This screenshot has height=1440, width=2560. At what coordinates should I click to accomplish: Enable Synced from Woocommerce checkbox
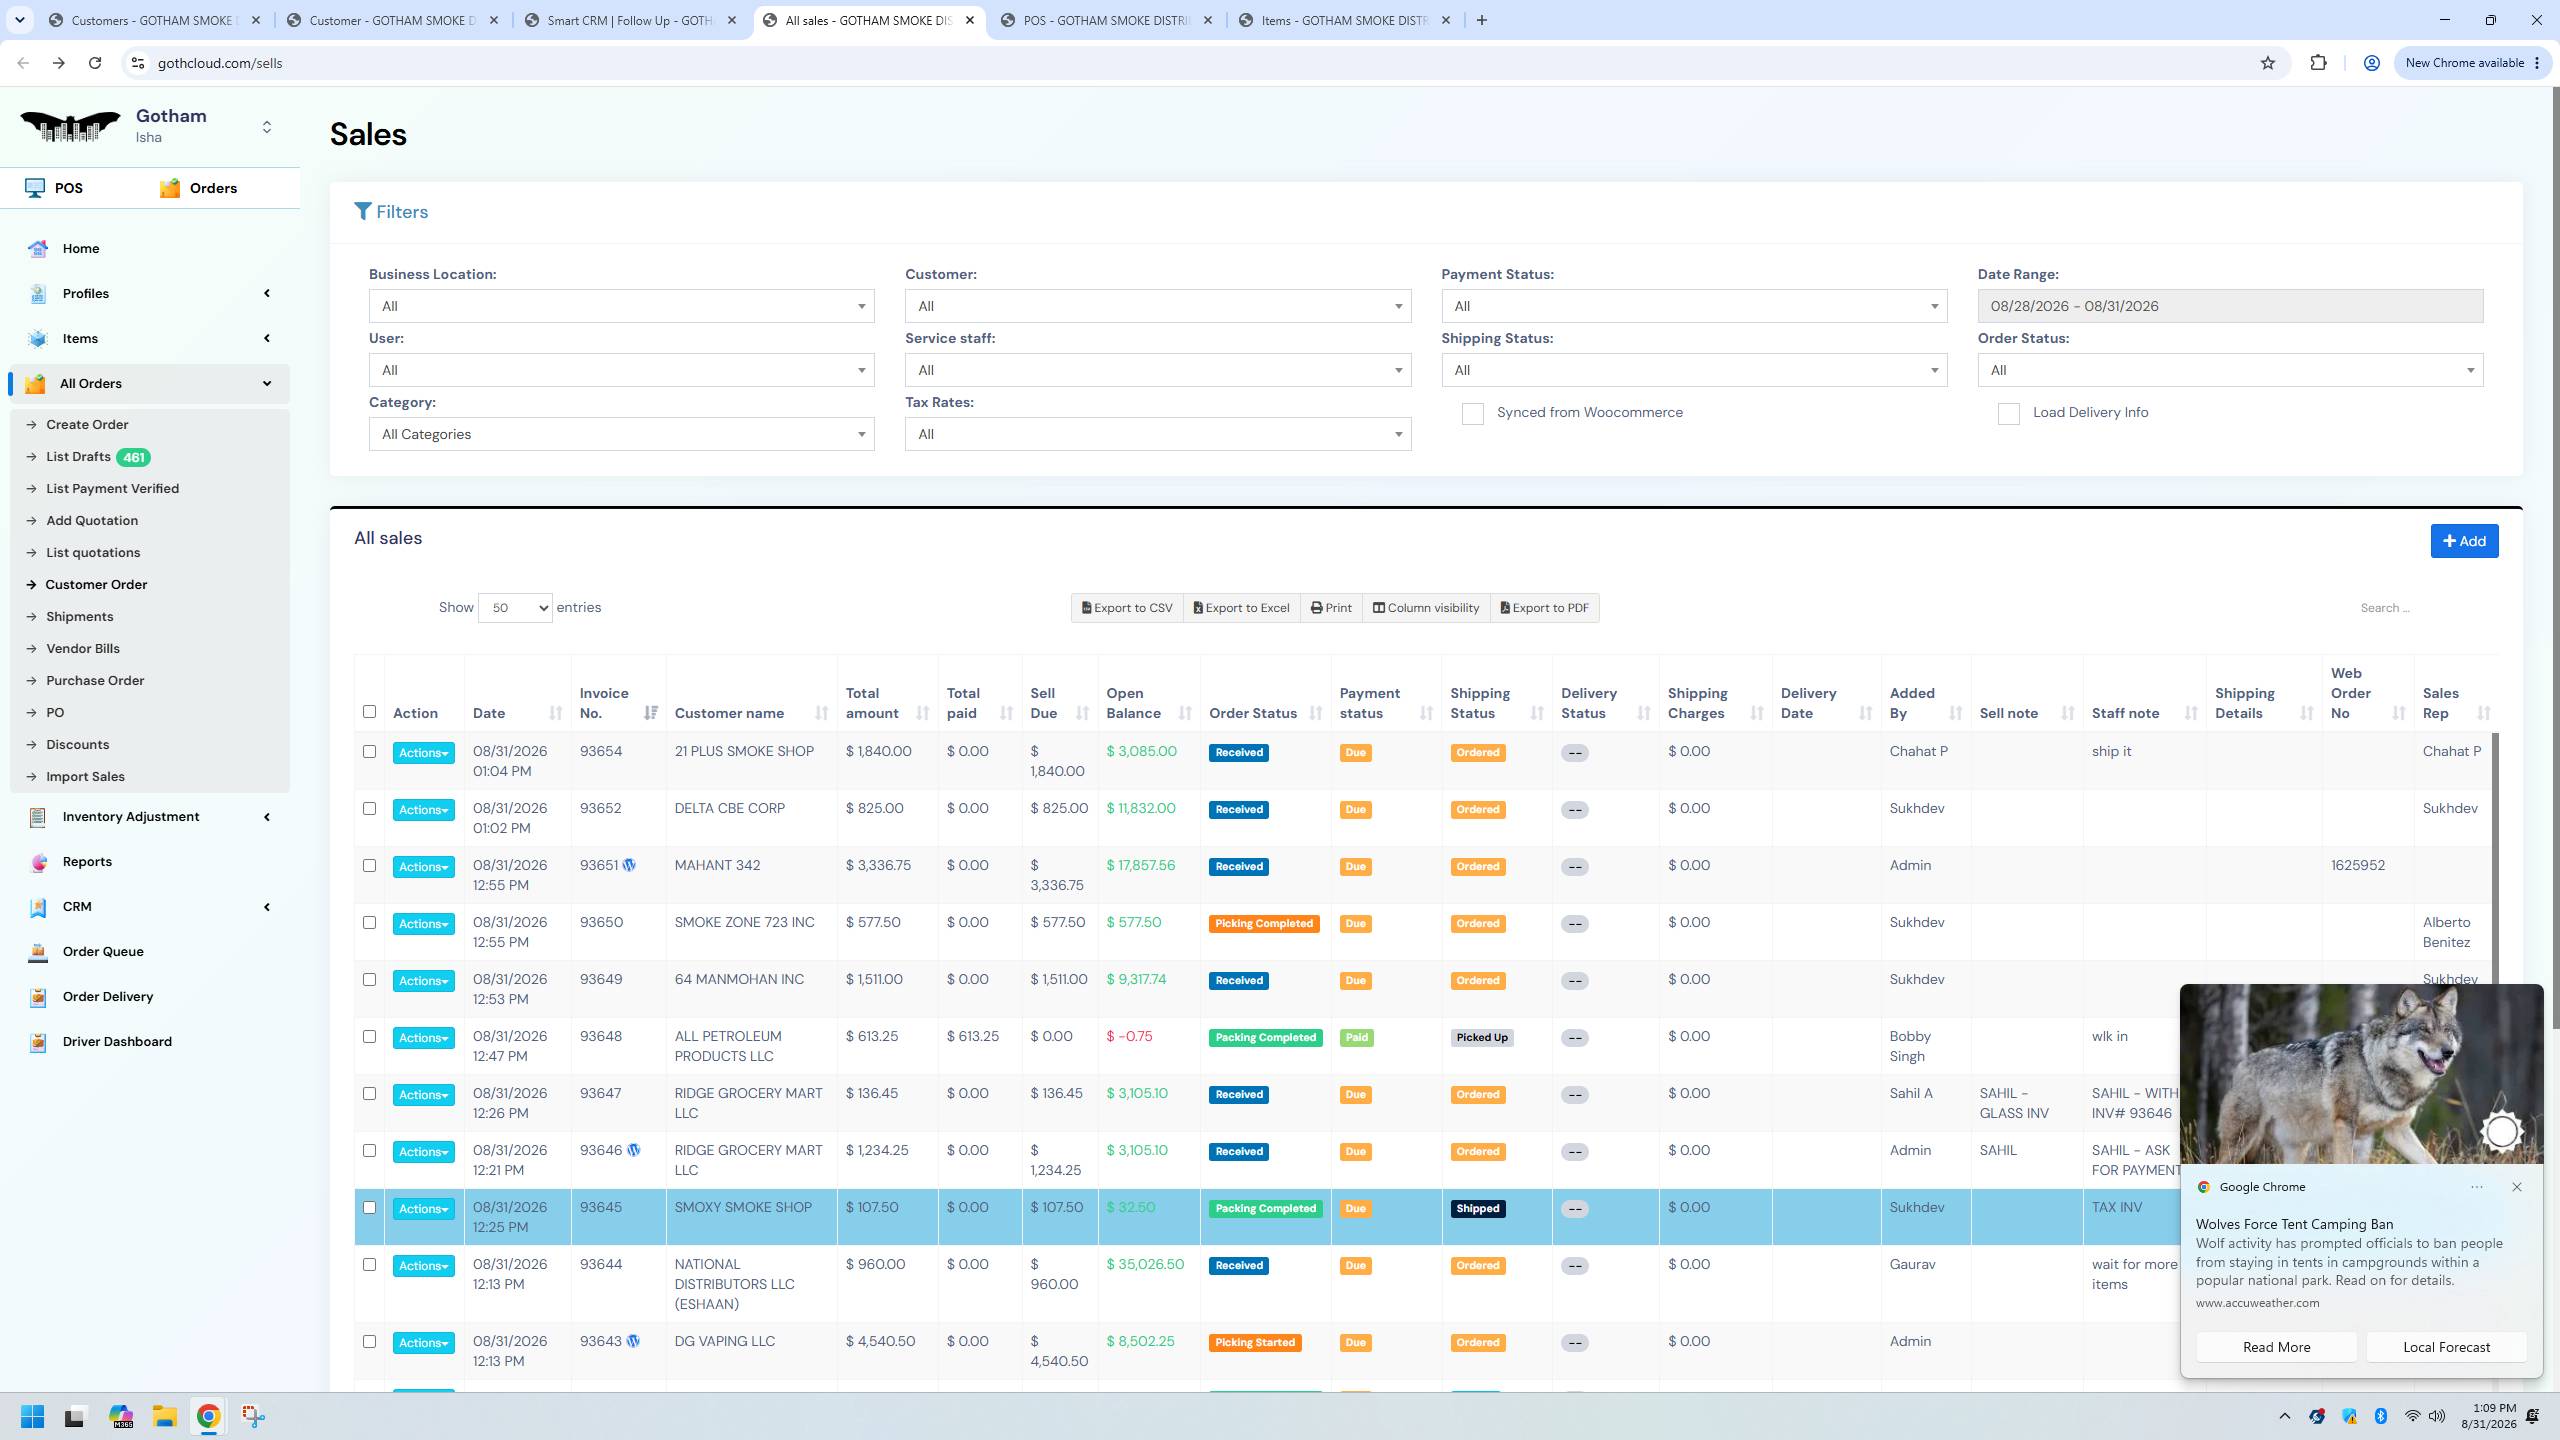pos(1472,414)
